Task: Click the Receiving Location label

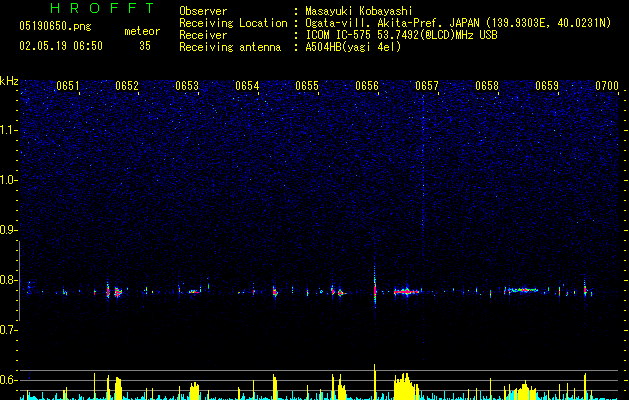Action: tap(233, 23)
